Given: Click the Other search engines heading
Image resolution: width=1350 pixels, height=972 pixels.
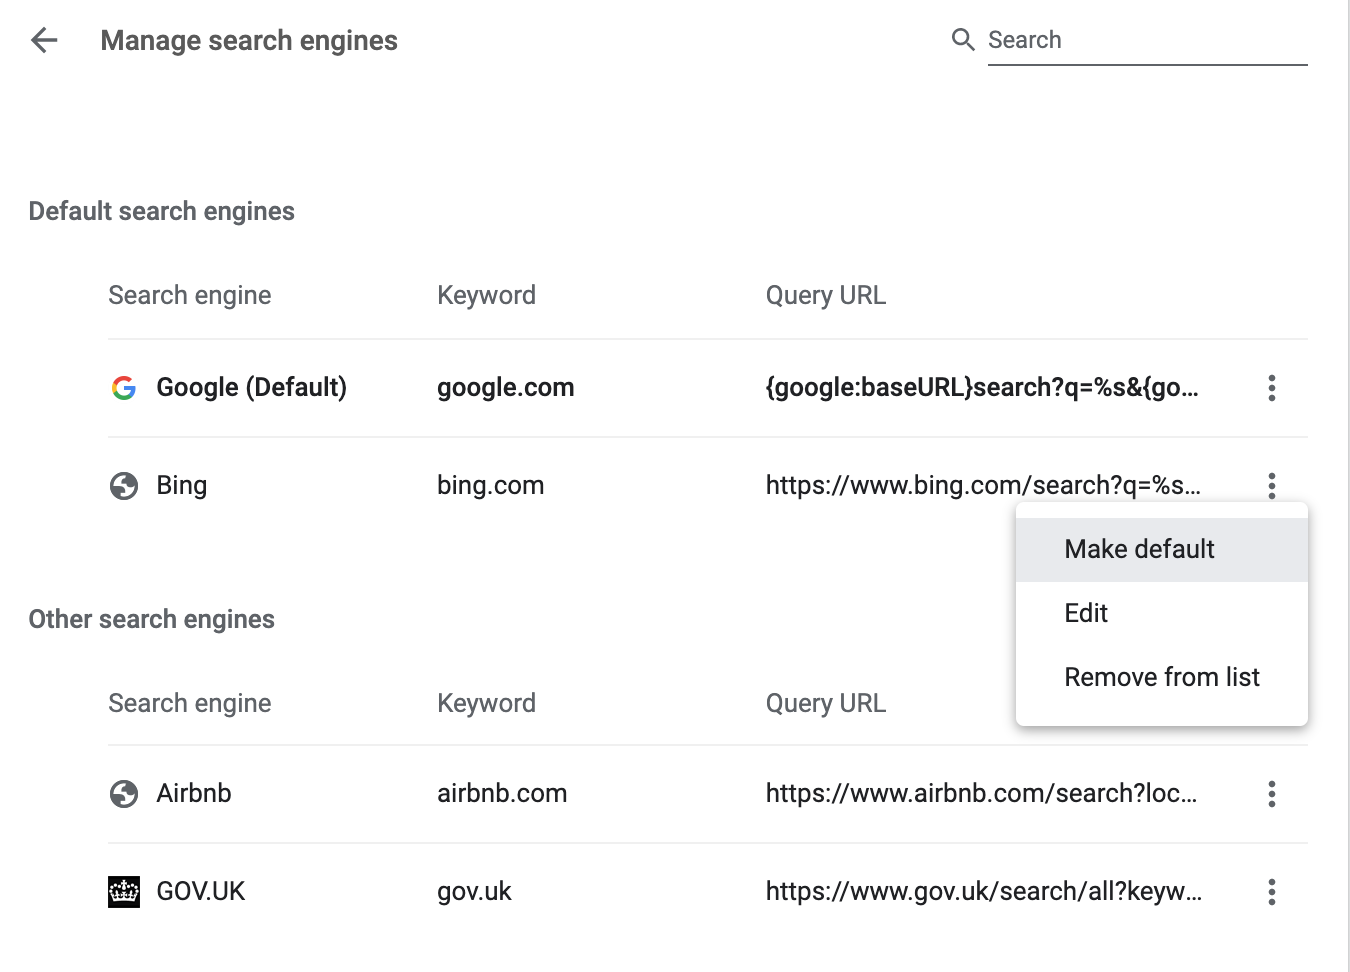Looking at the screenshot, I should click(152, 620).
